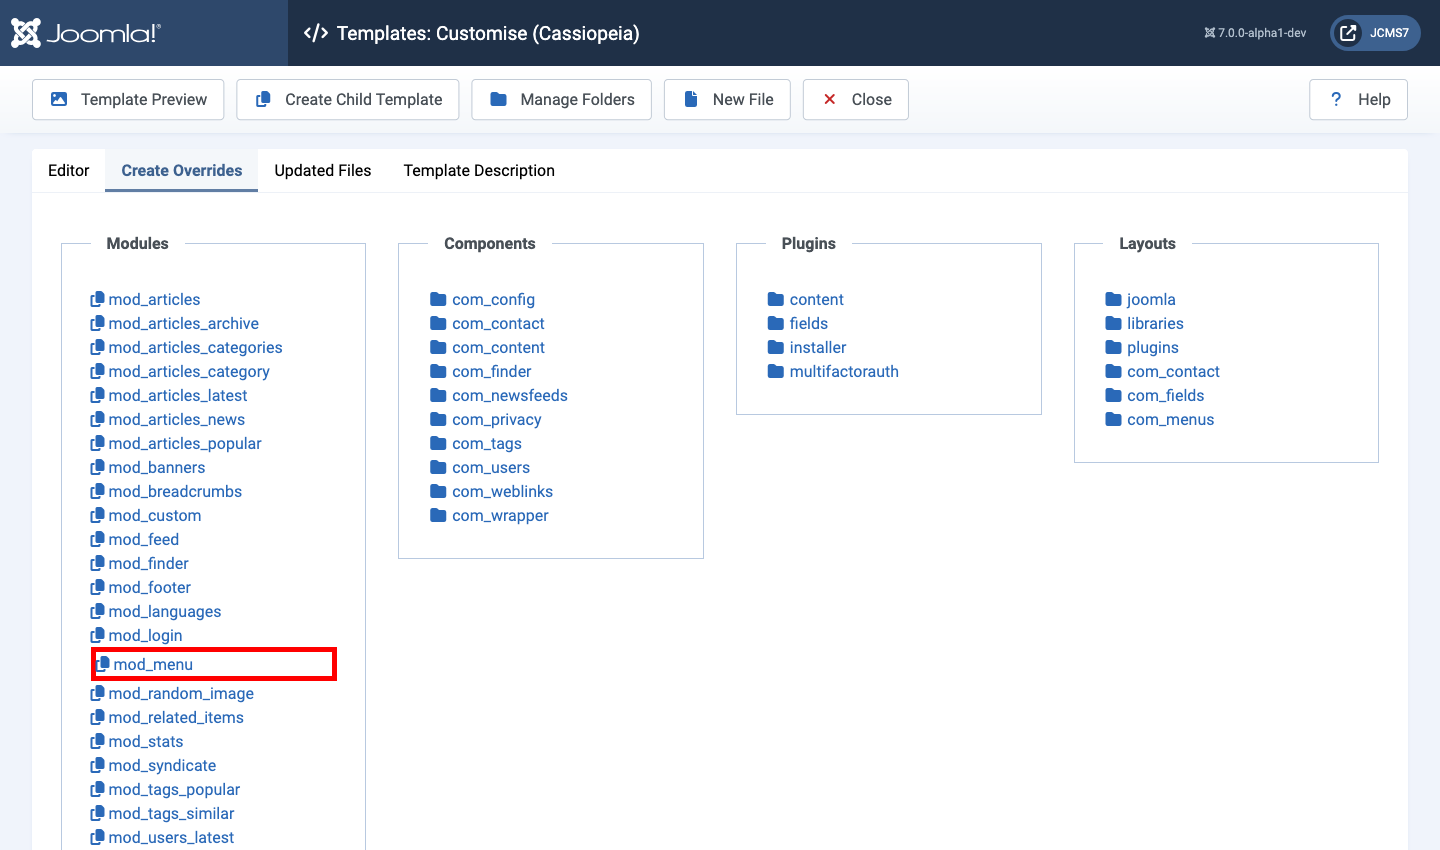The image size is (1440, 850).
Task: Create override for mod_tags_popular
Action: (x=165, y=789)
